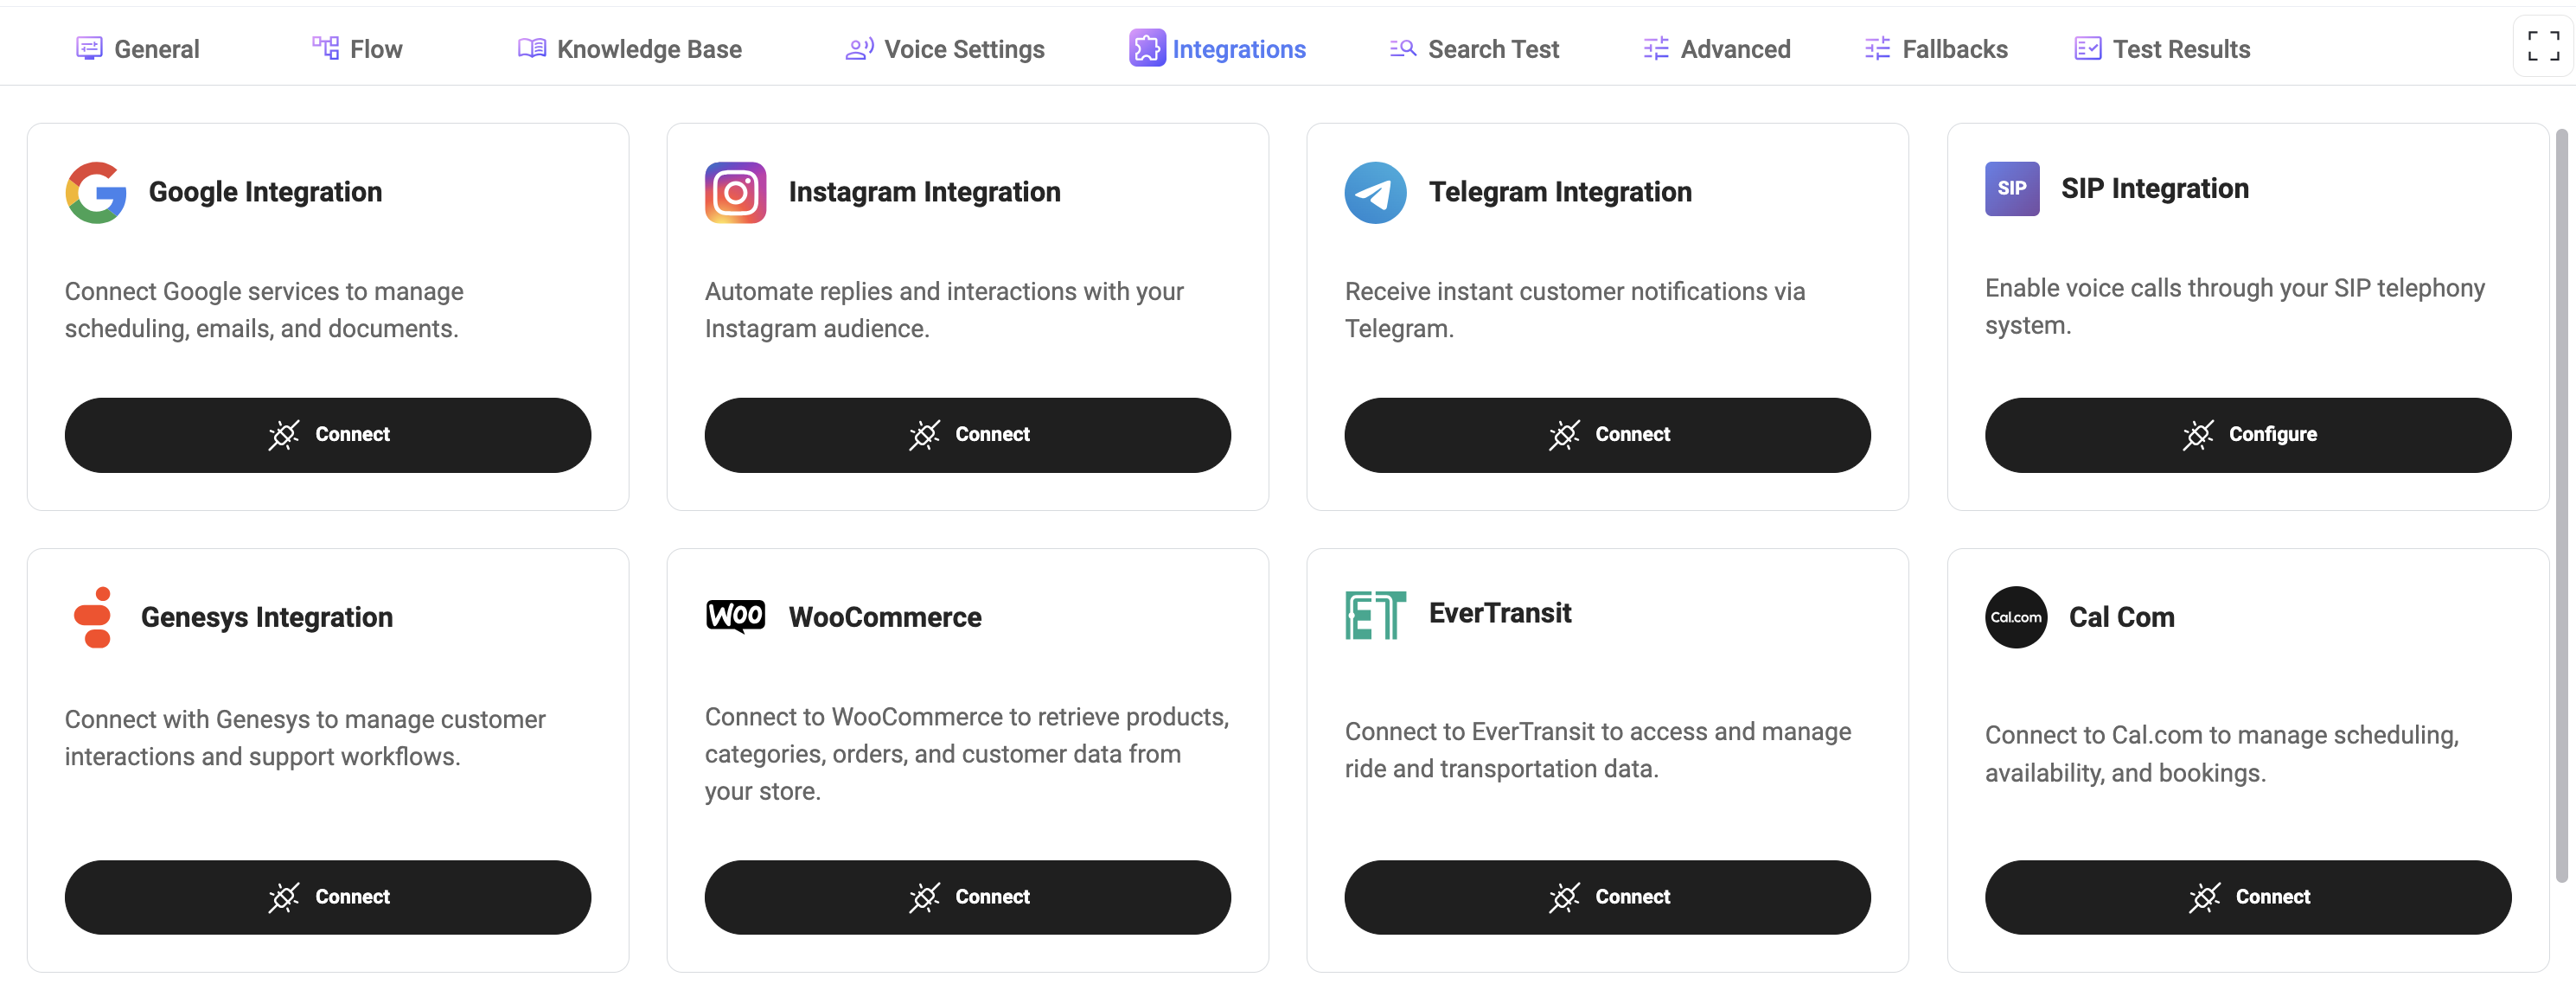Click the Telegram paper plane icon
The width and height of the screenshot is (2576, 990).
1375,192
